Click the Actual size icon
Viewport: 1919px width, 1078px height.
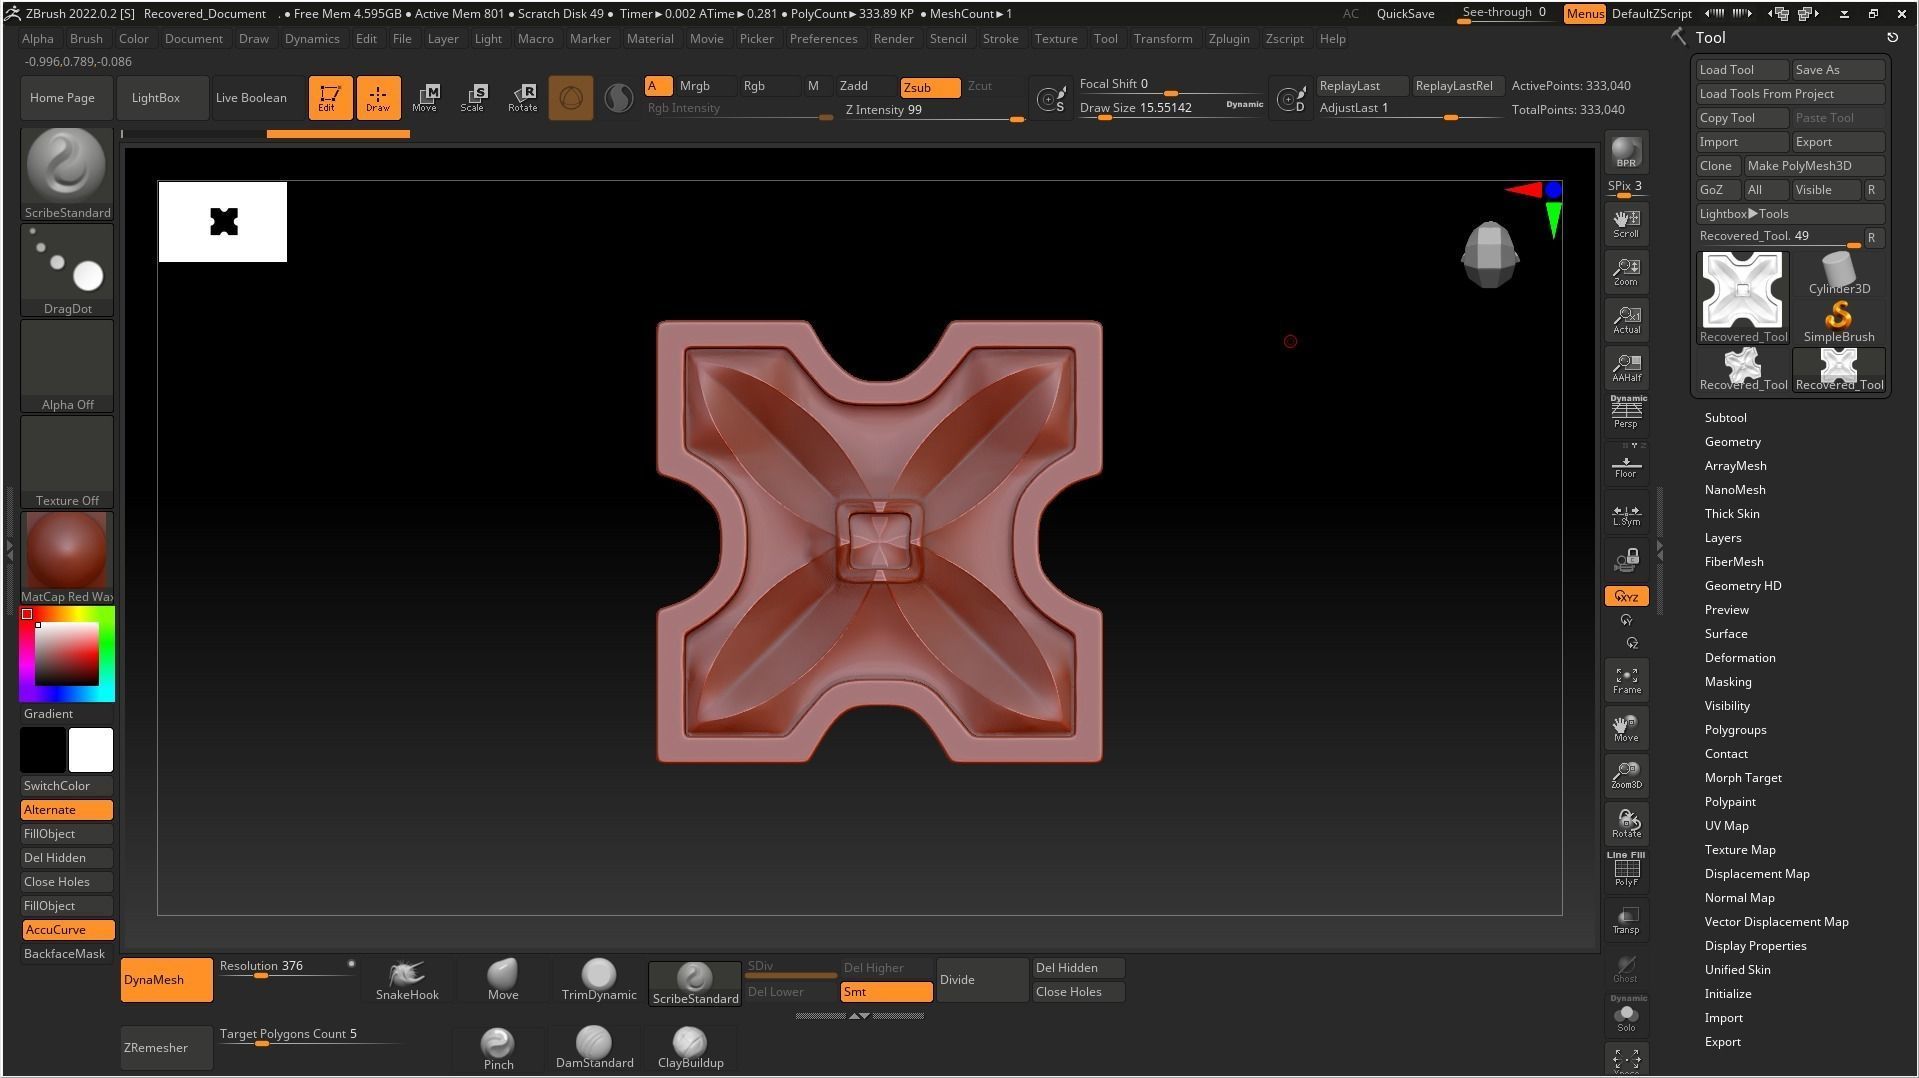(1626, 320)
